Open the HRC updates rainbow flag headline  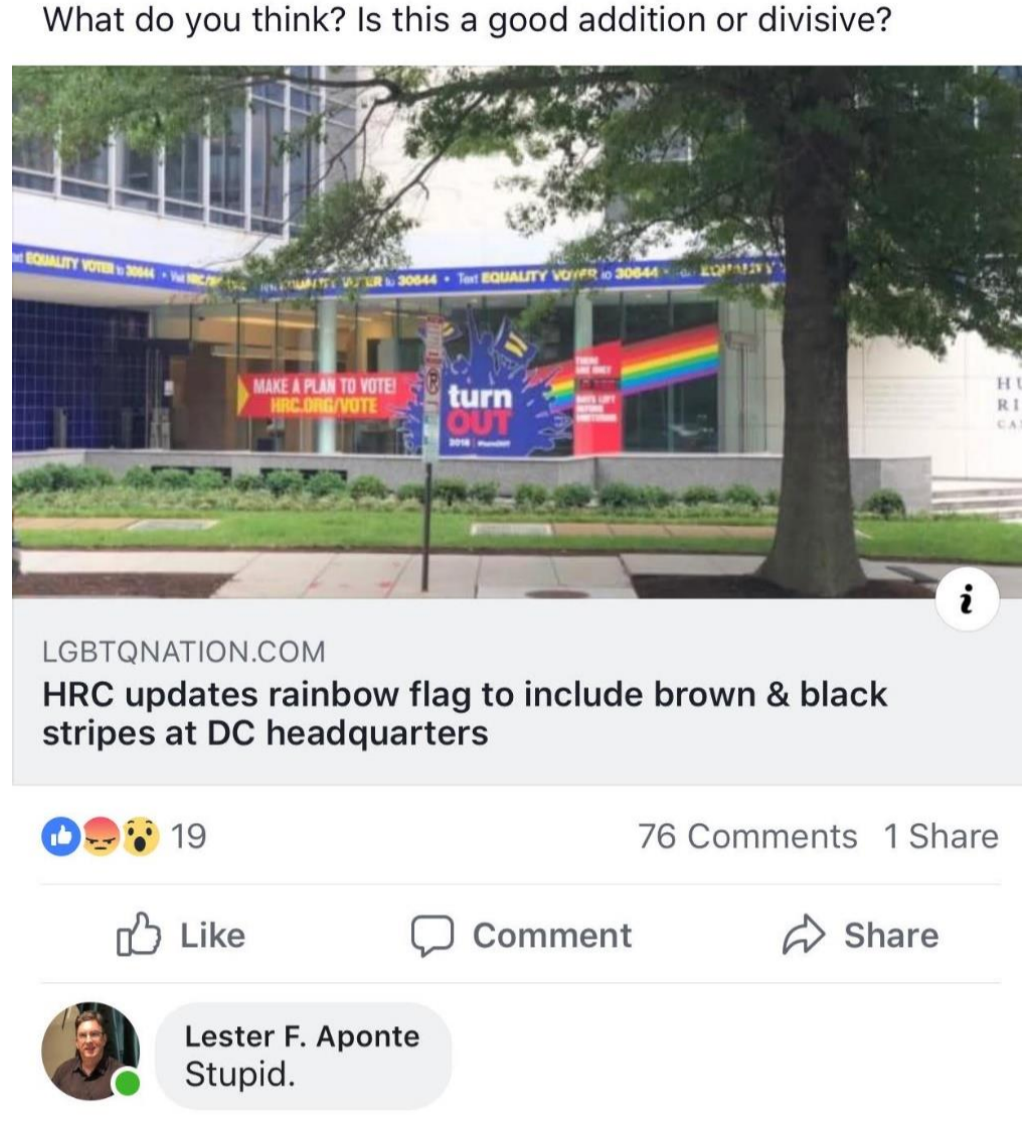(464, 713)
